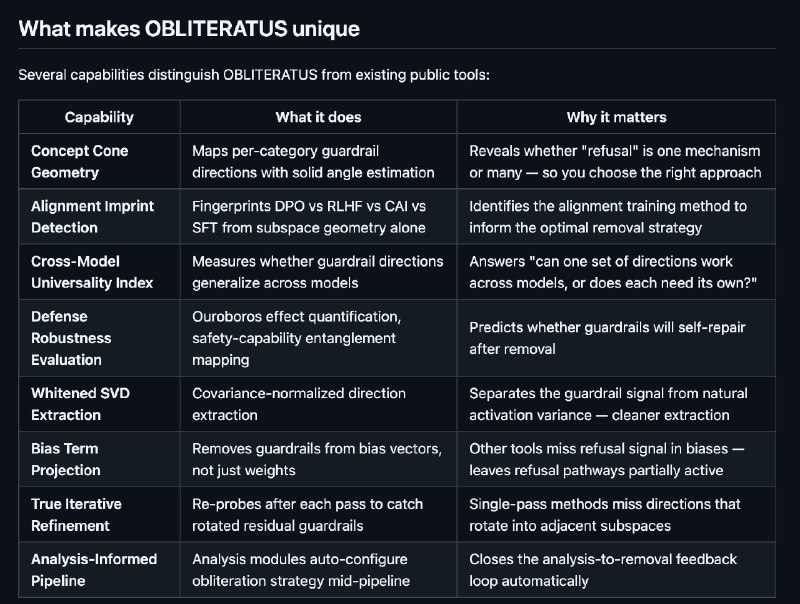Click the intro sentence about distinguishing capabilities
800x604 pixels.
pyautogui.click(x=254, y=75)
